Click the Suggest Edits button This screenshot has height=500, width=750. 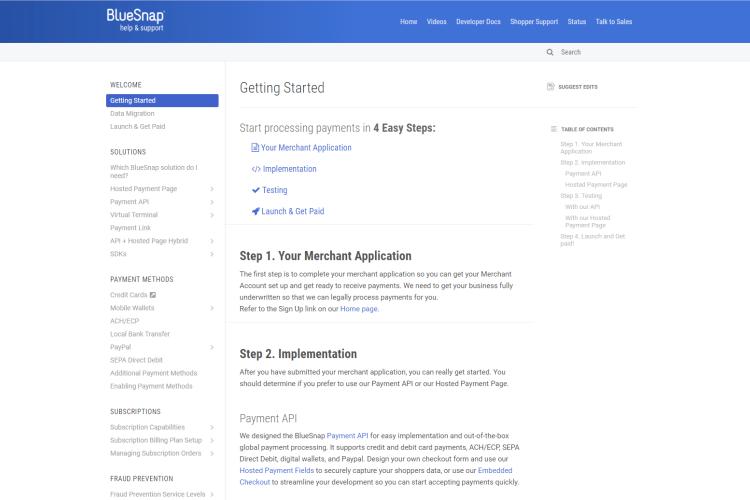(x=572, y=87)
